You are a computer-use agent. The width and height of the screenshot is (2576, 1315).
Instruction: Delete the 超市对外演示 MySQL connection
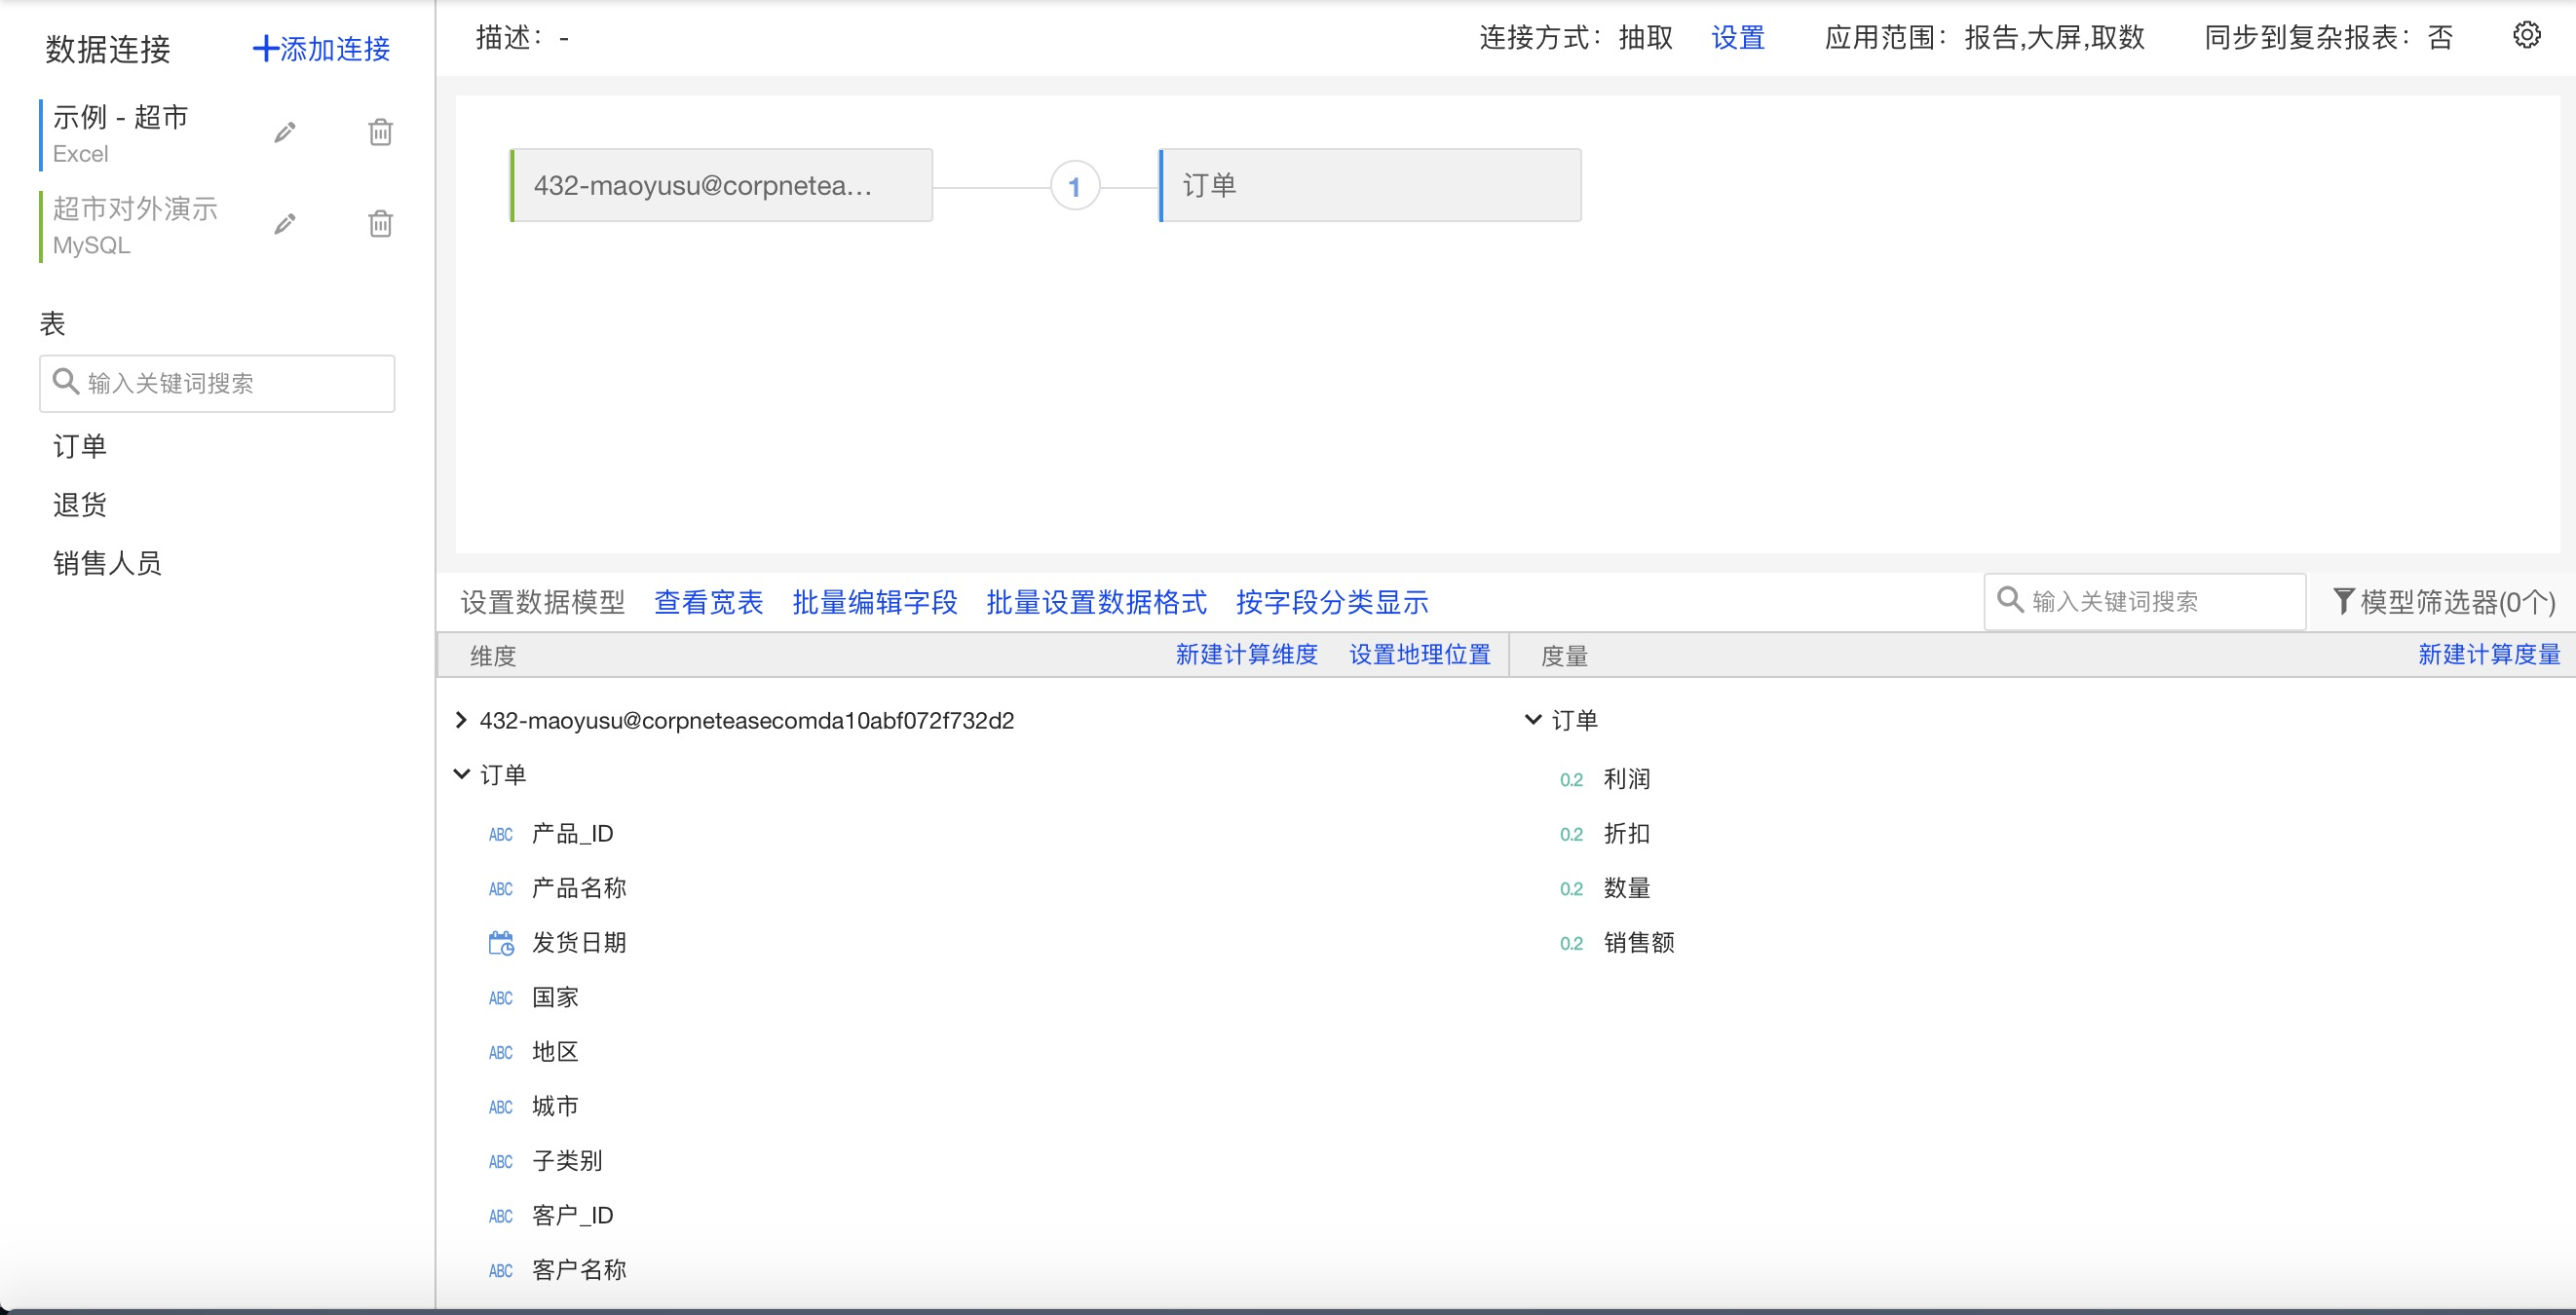tap(380, 224)
